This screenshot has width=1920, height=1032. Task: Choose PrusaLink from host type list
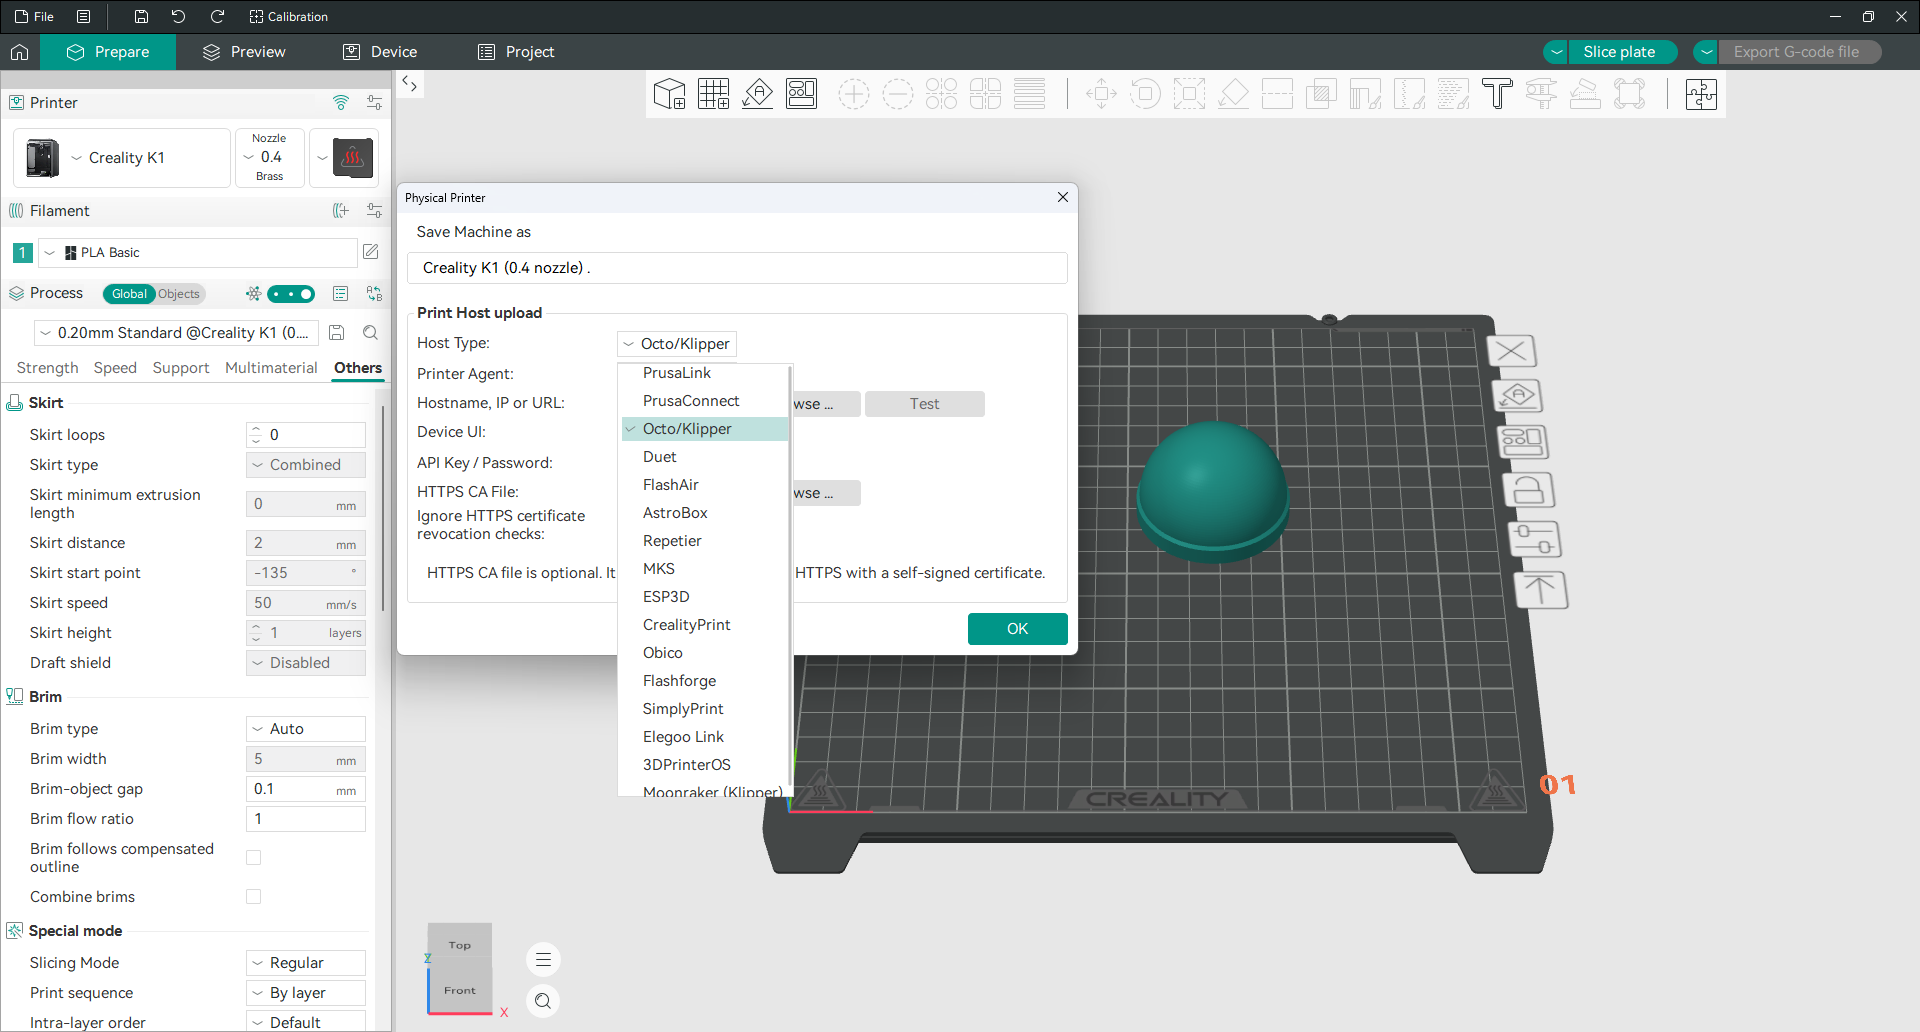point(705,373)
